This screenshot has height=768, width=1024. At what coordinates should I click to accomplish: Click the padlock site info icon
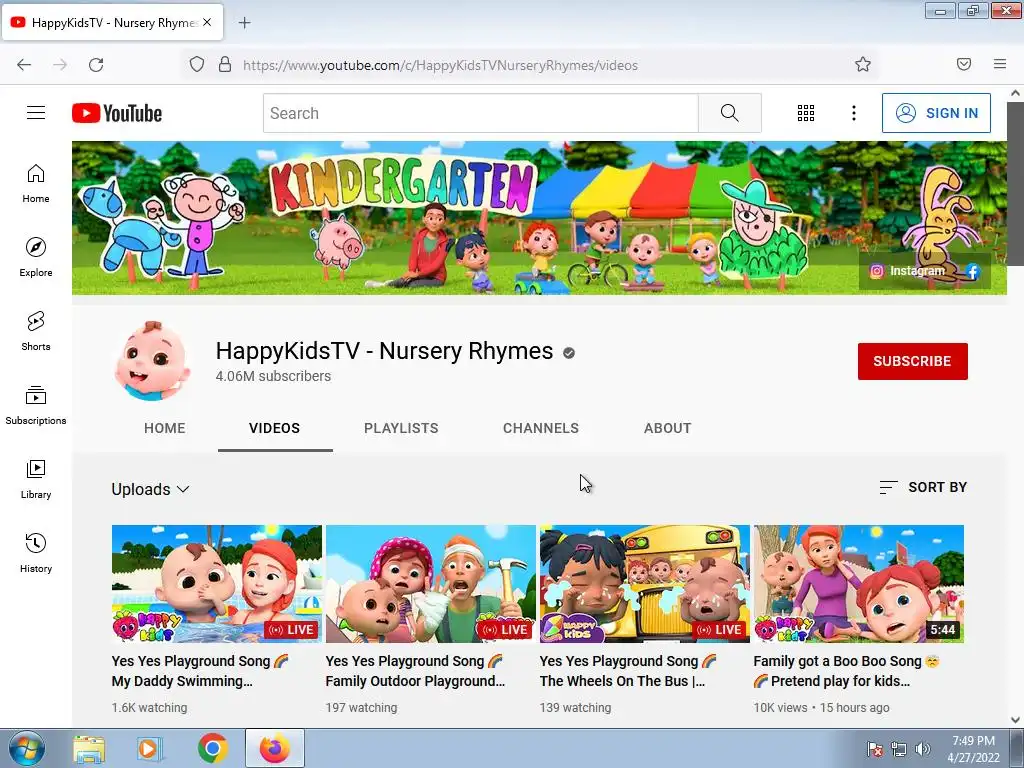click(225, 65)
